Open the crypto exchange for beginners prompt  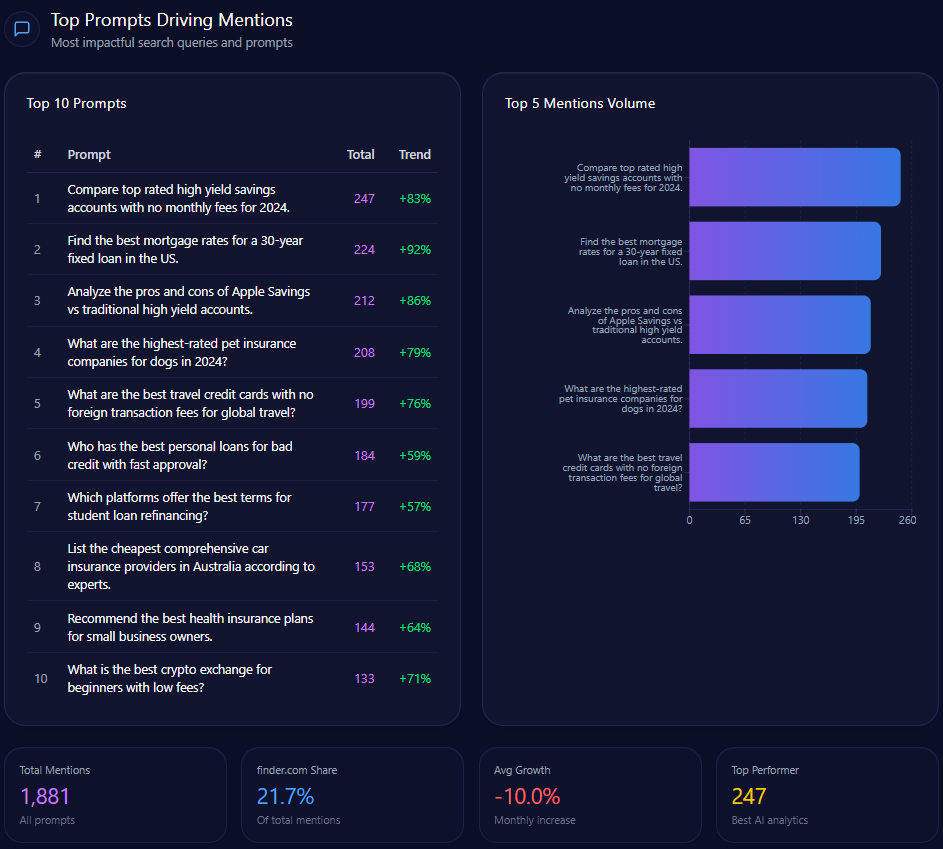click(x=170, y=678)
